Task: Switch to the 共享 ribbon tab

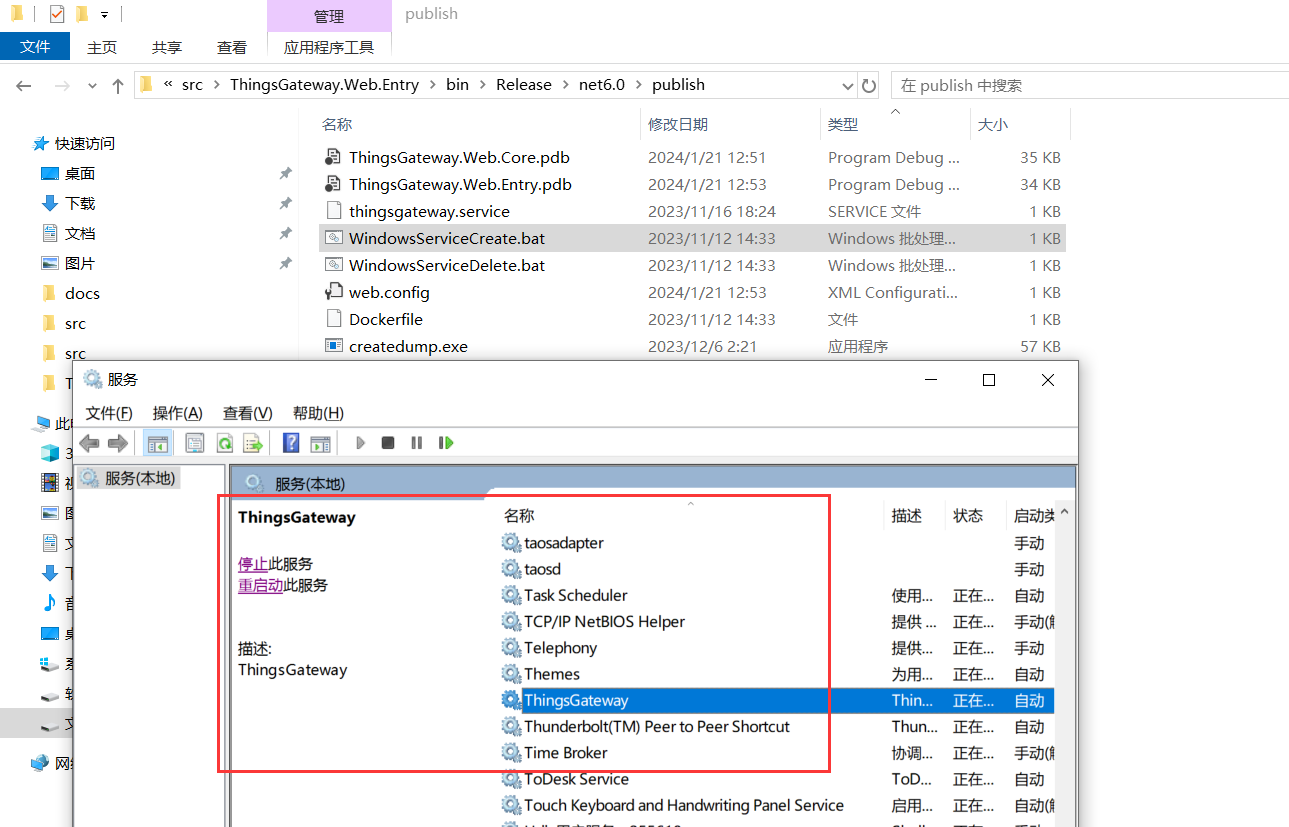Action: 167,47
